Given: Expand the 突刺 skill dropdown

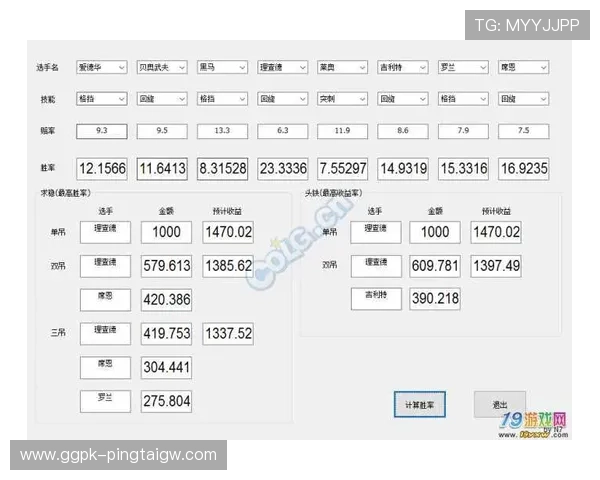Looking at the screenshot, I should click(342, 99).
